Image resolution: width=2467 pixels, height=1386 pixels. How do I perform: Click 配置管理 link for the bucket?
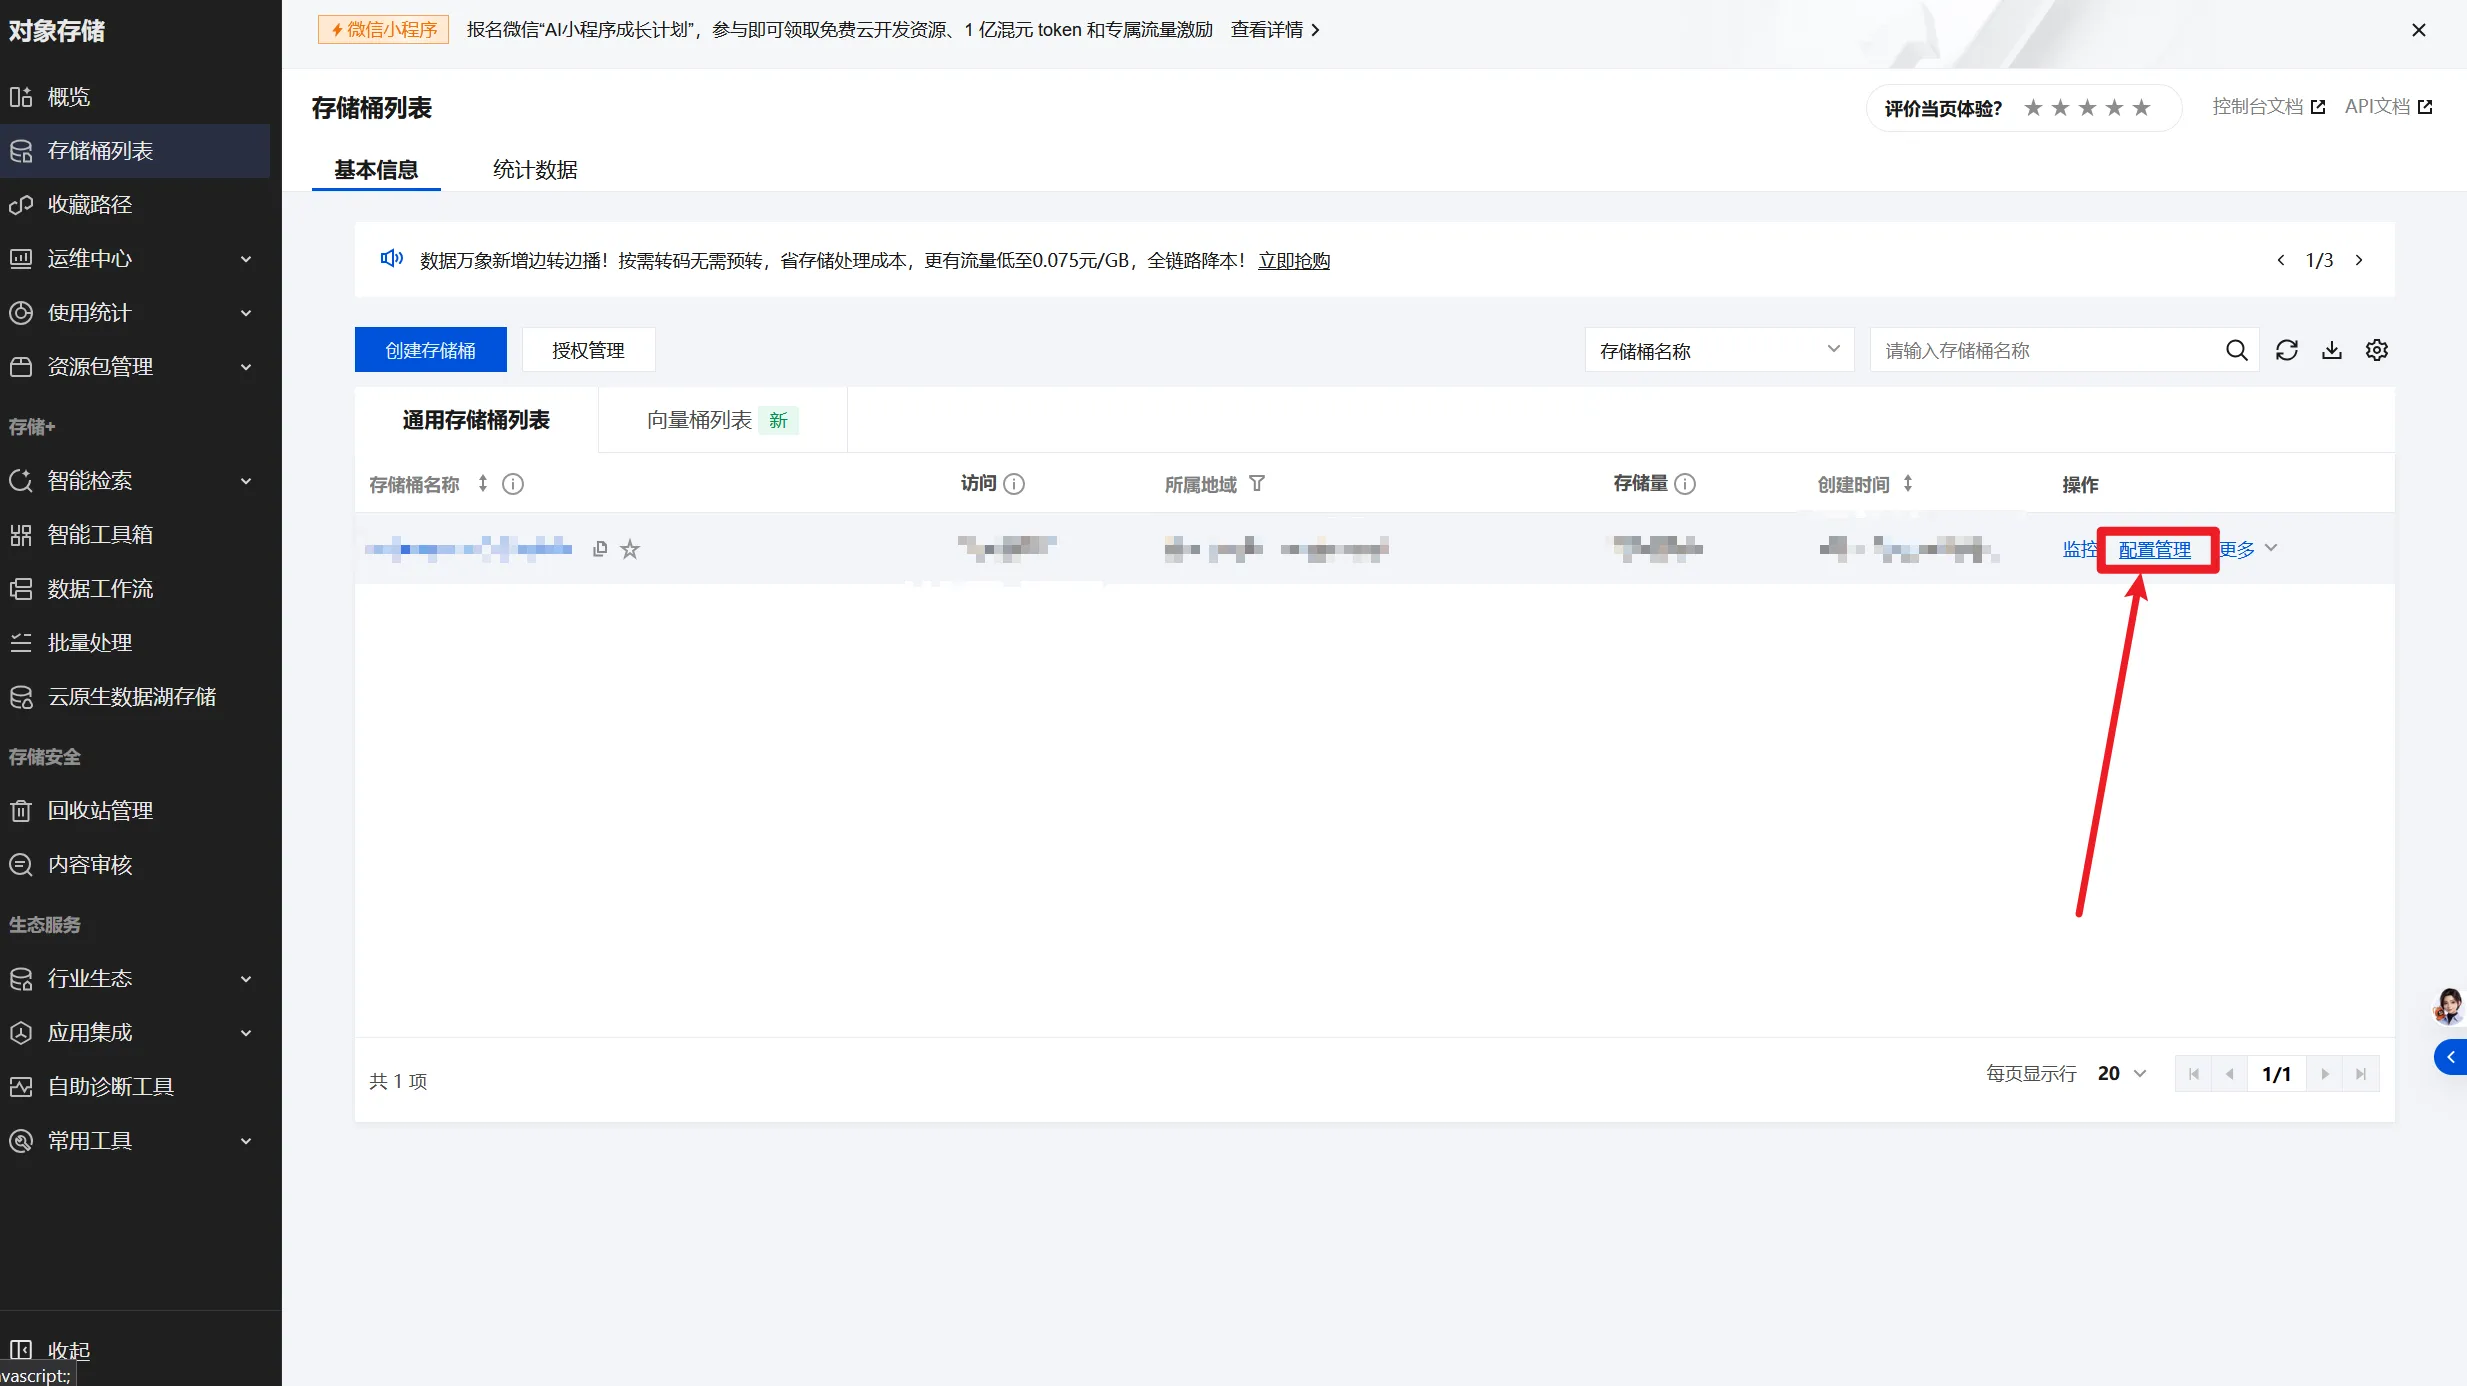click(2154, 549)
